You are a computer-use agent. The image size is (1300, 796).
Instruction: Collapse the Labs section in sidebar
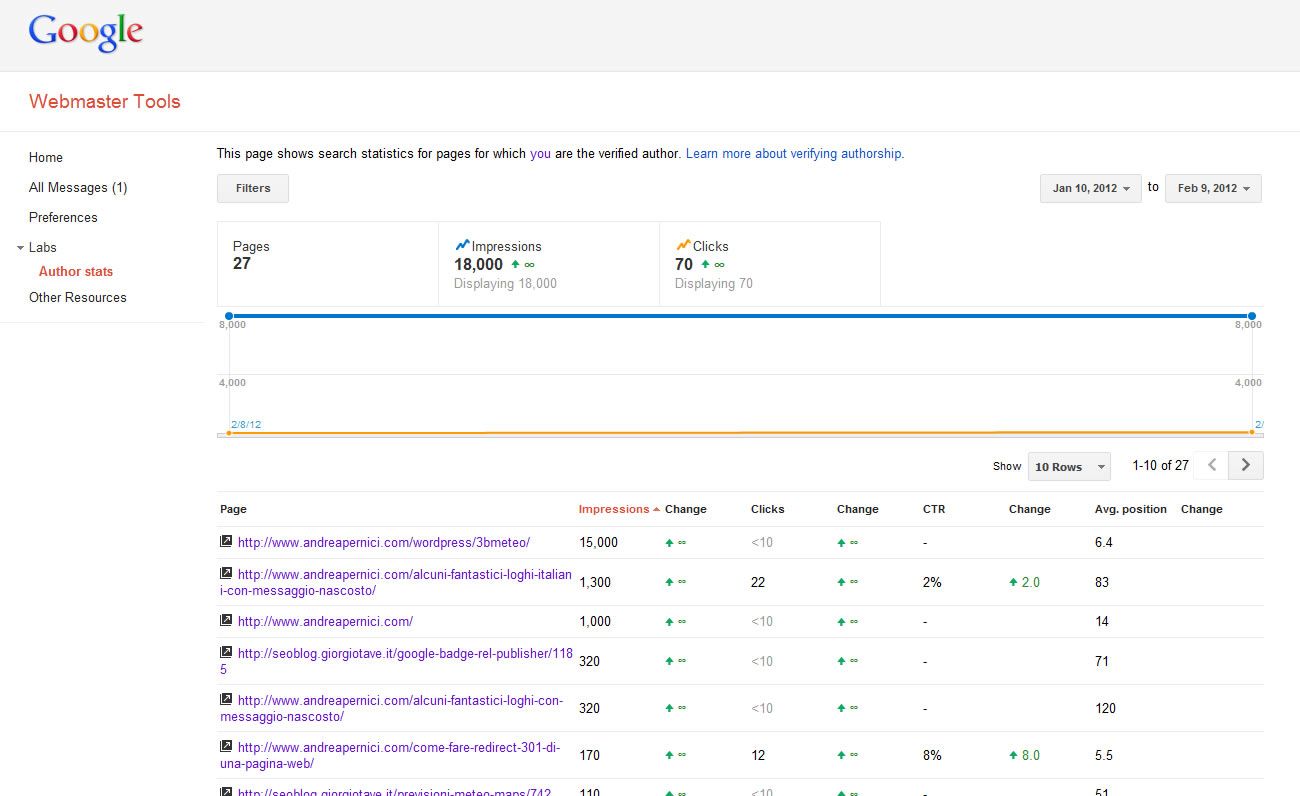coord(21,248)
